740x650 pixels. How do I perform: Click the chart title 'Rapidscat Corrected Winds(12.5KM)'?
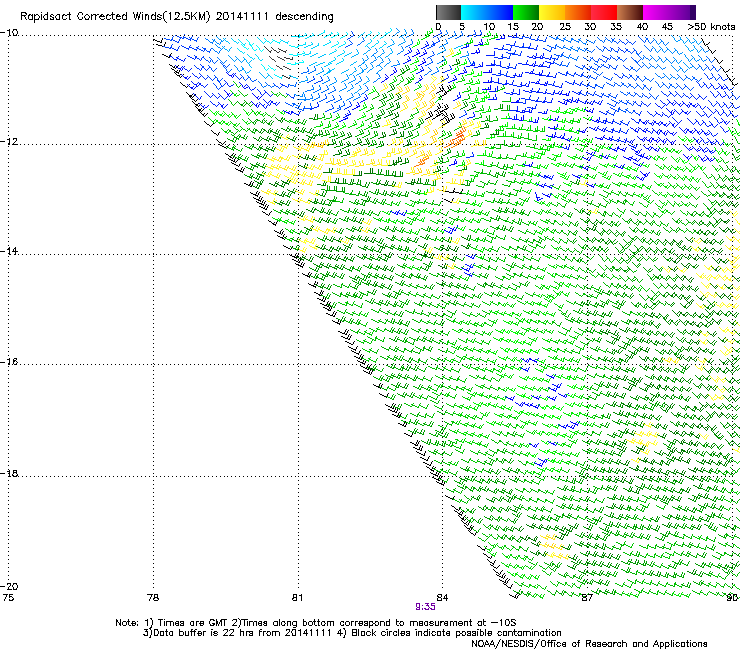115,17
